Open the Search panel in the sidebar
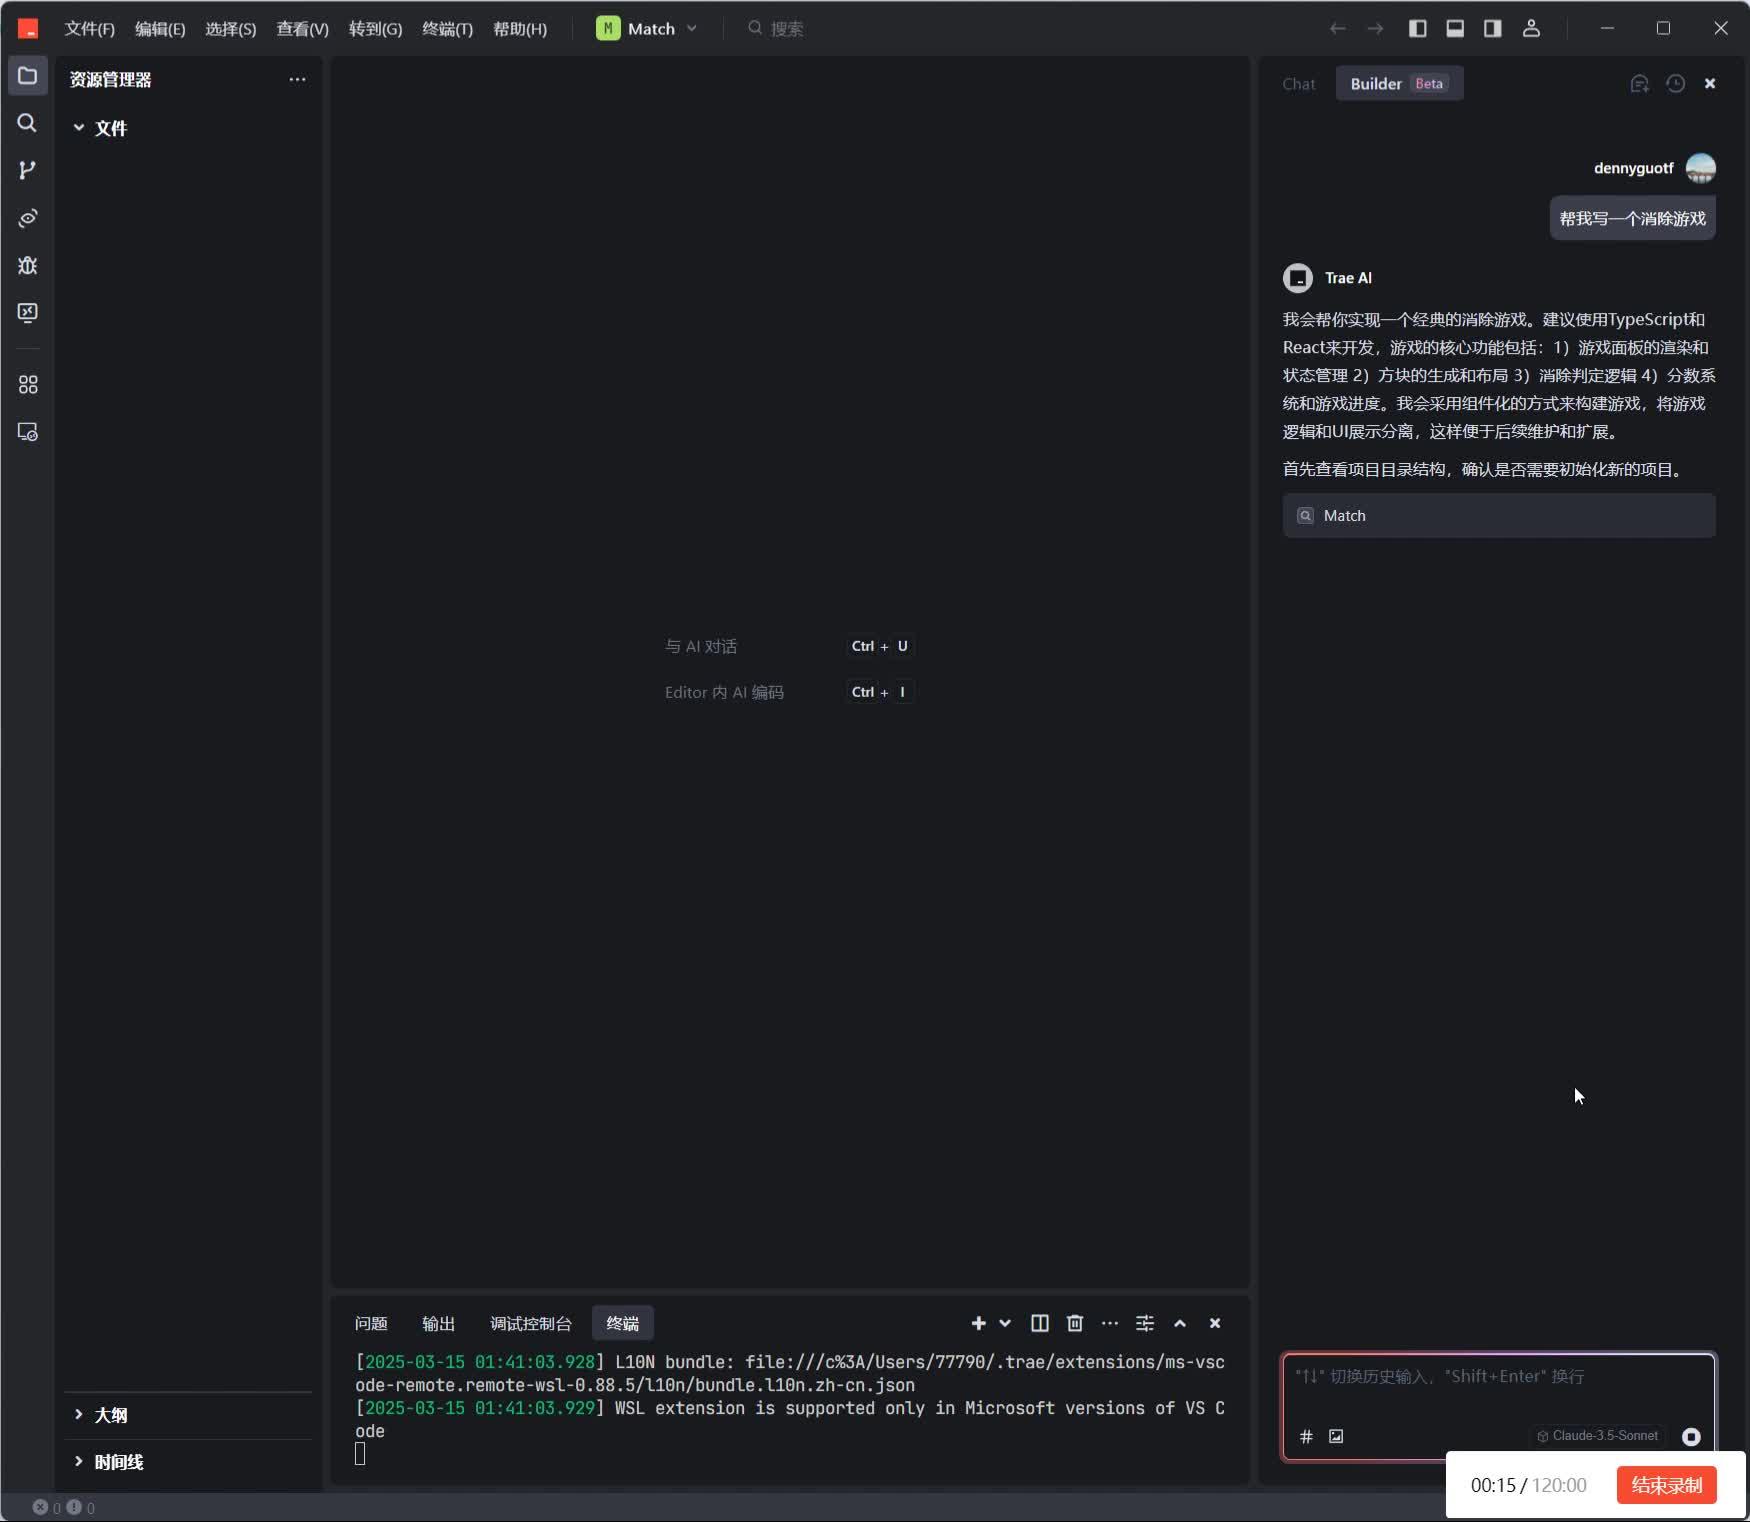 pyautogui.click(x=27, y=123)
